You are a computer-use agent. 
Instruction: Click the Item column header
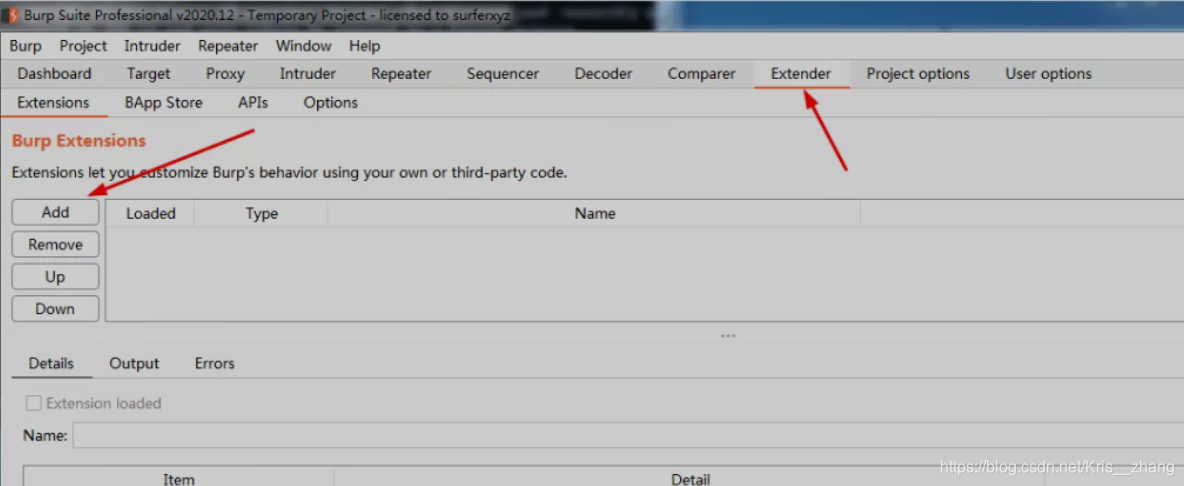[x=179, y=478]
